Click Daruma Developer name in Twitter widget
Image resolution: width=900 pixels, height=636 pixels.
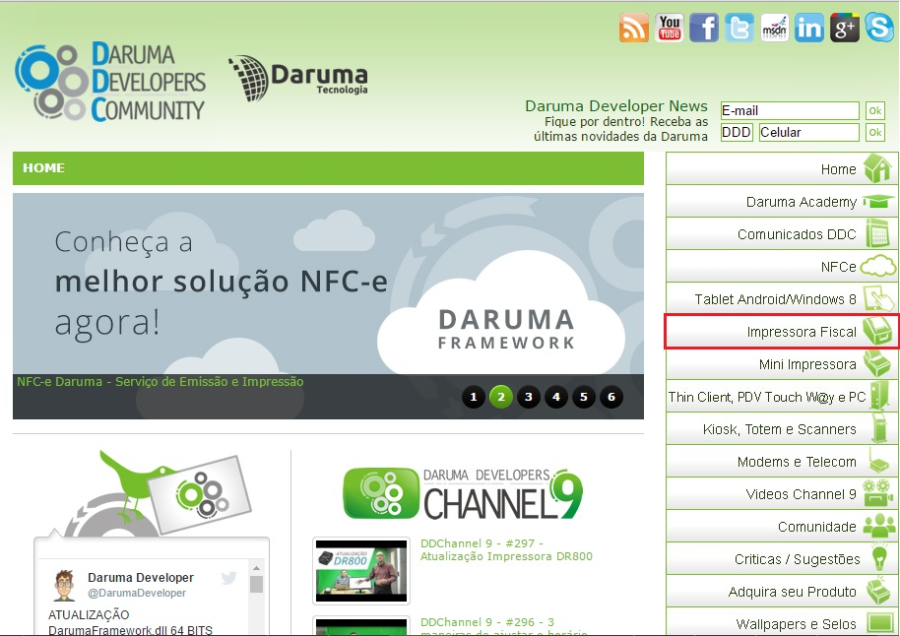click(141, 577)
